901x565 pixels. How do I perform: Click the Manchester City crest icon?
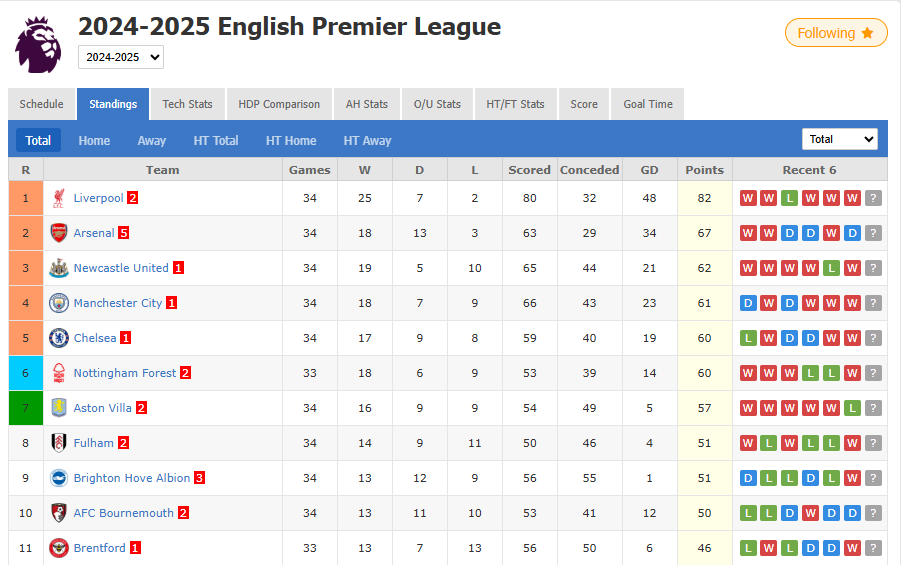point(59,303)
